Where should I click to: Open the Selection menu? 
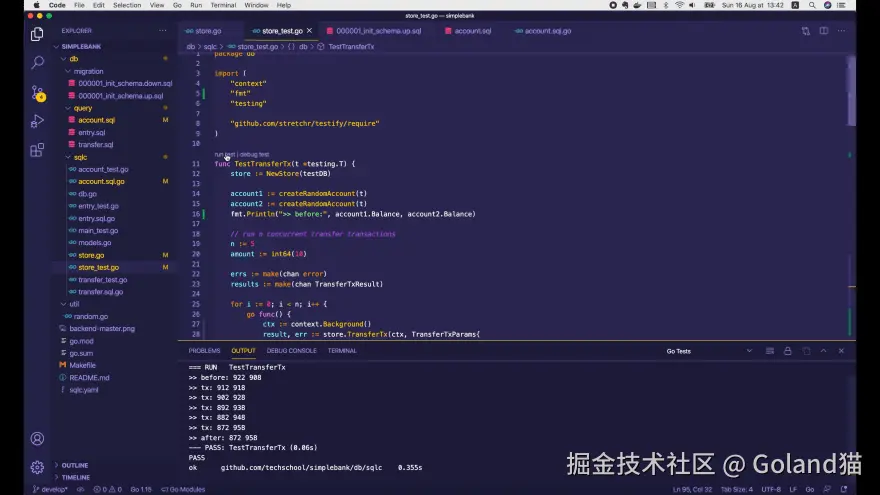click(127, 5)
